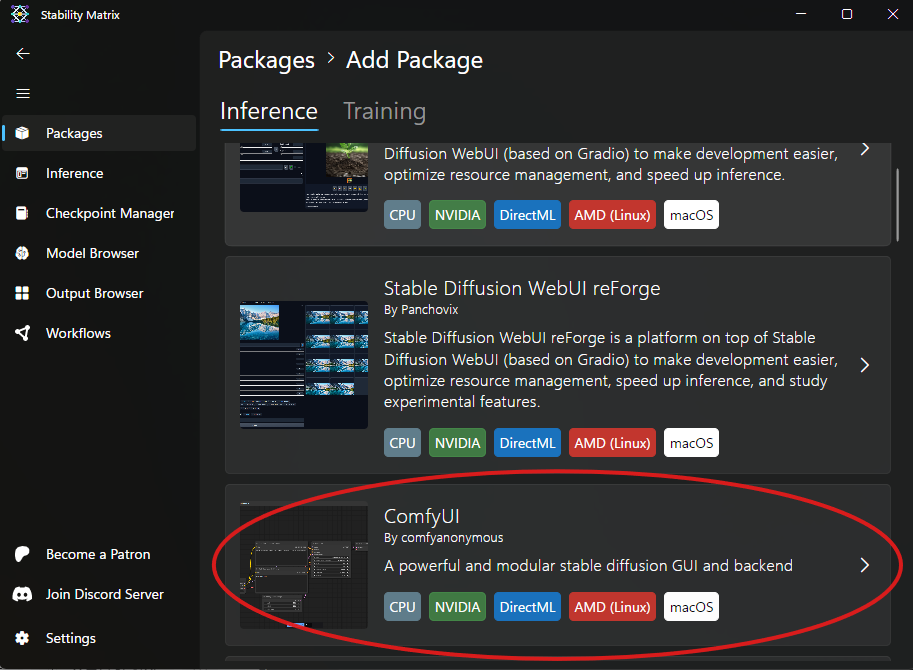Open Workflows from the sidebar
913x670 pixels.
coord(100,333)
